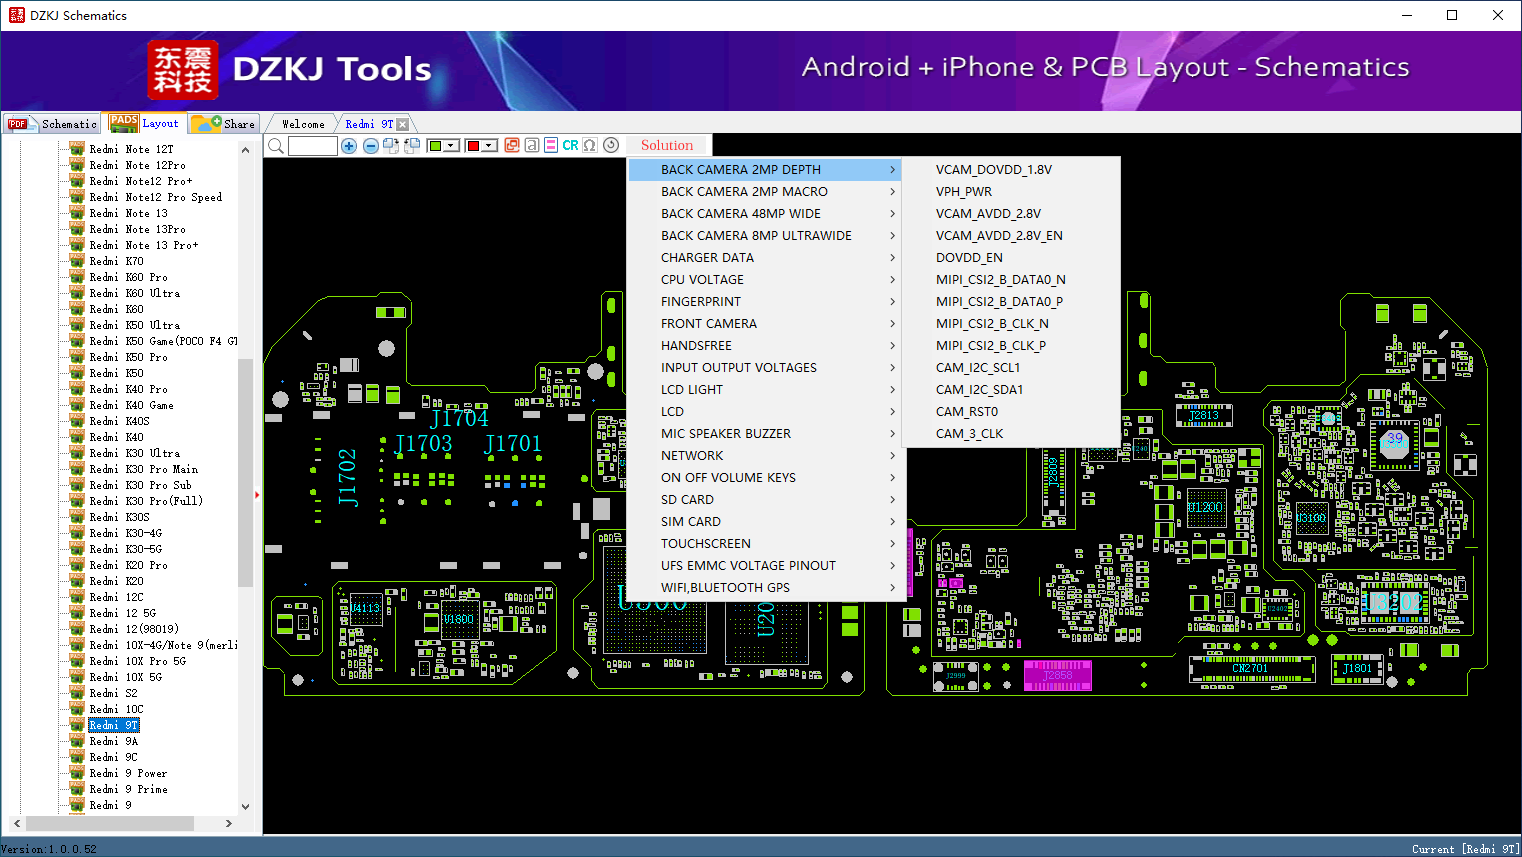Click the DZKJ app icon in title bar
The width and height of the screenshot is (1522, 857).
pos(16,15)
